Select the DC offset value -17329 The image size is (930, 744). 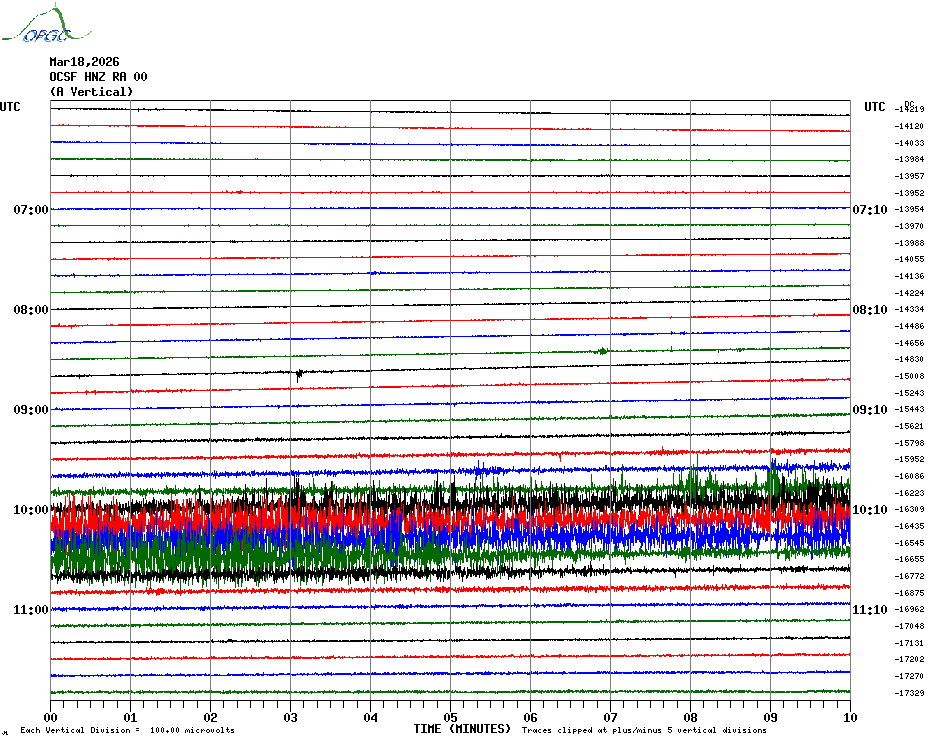pos(910,693)
